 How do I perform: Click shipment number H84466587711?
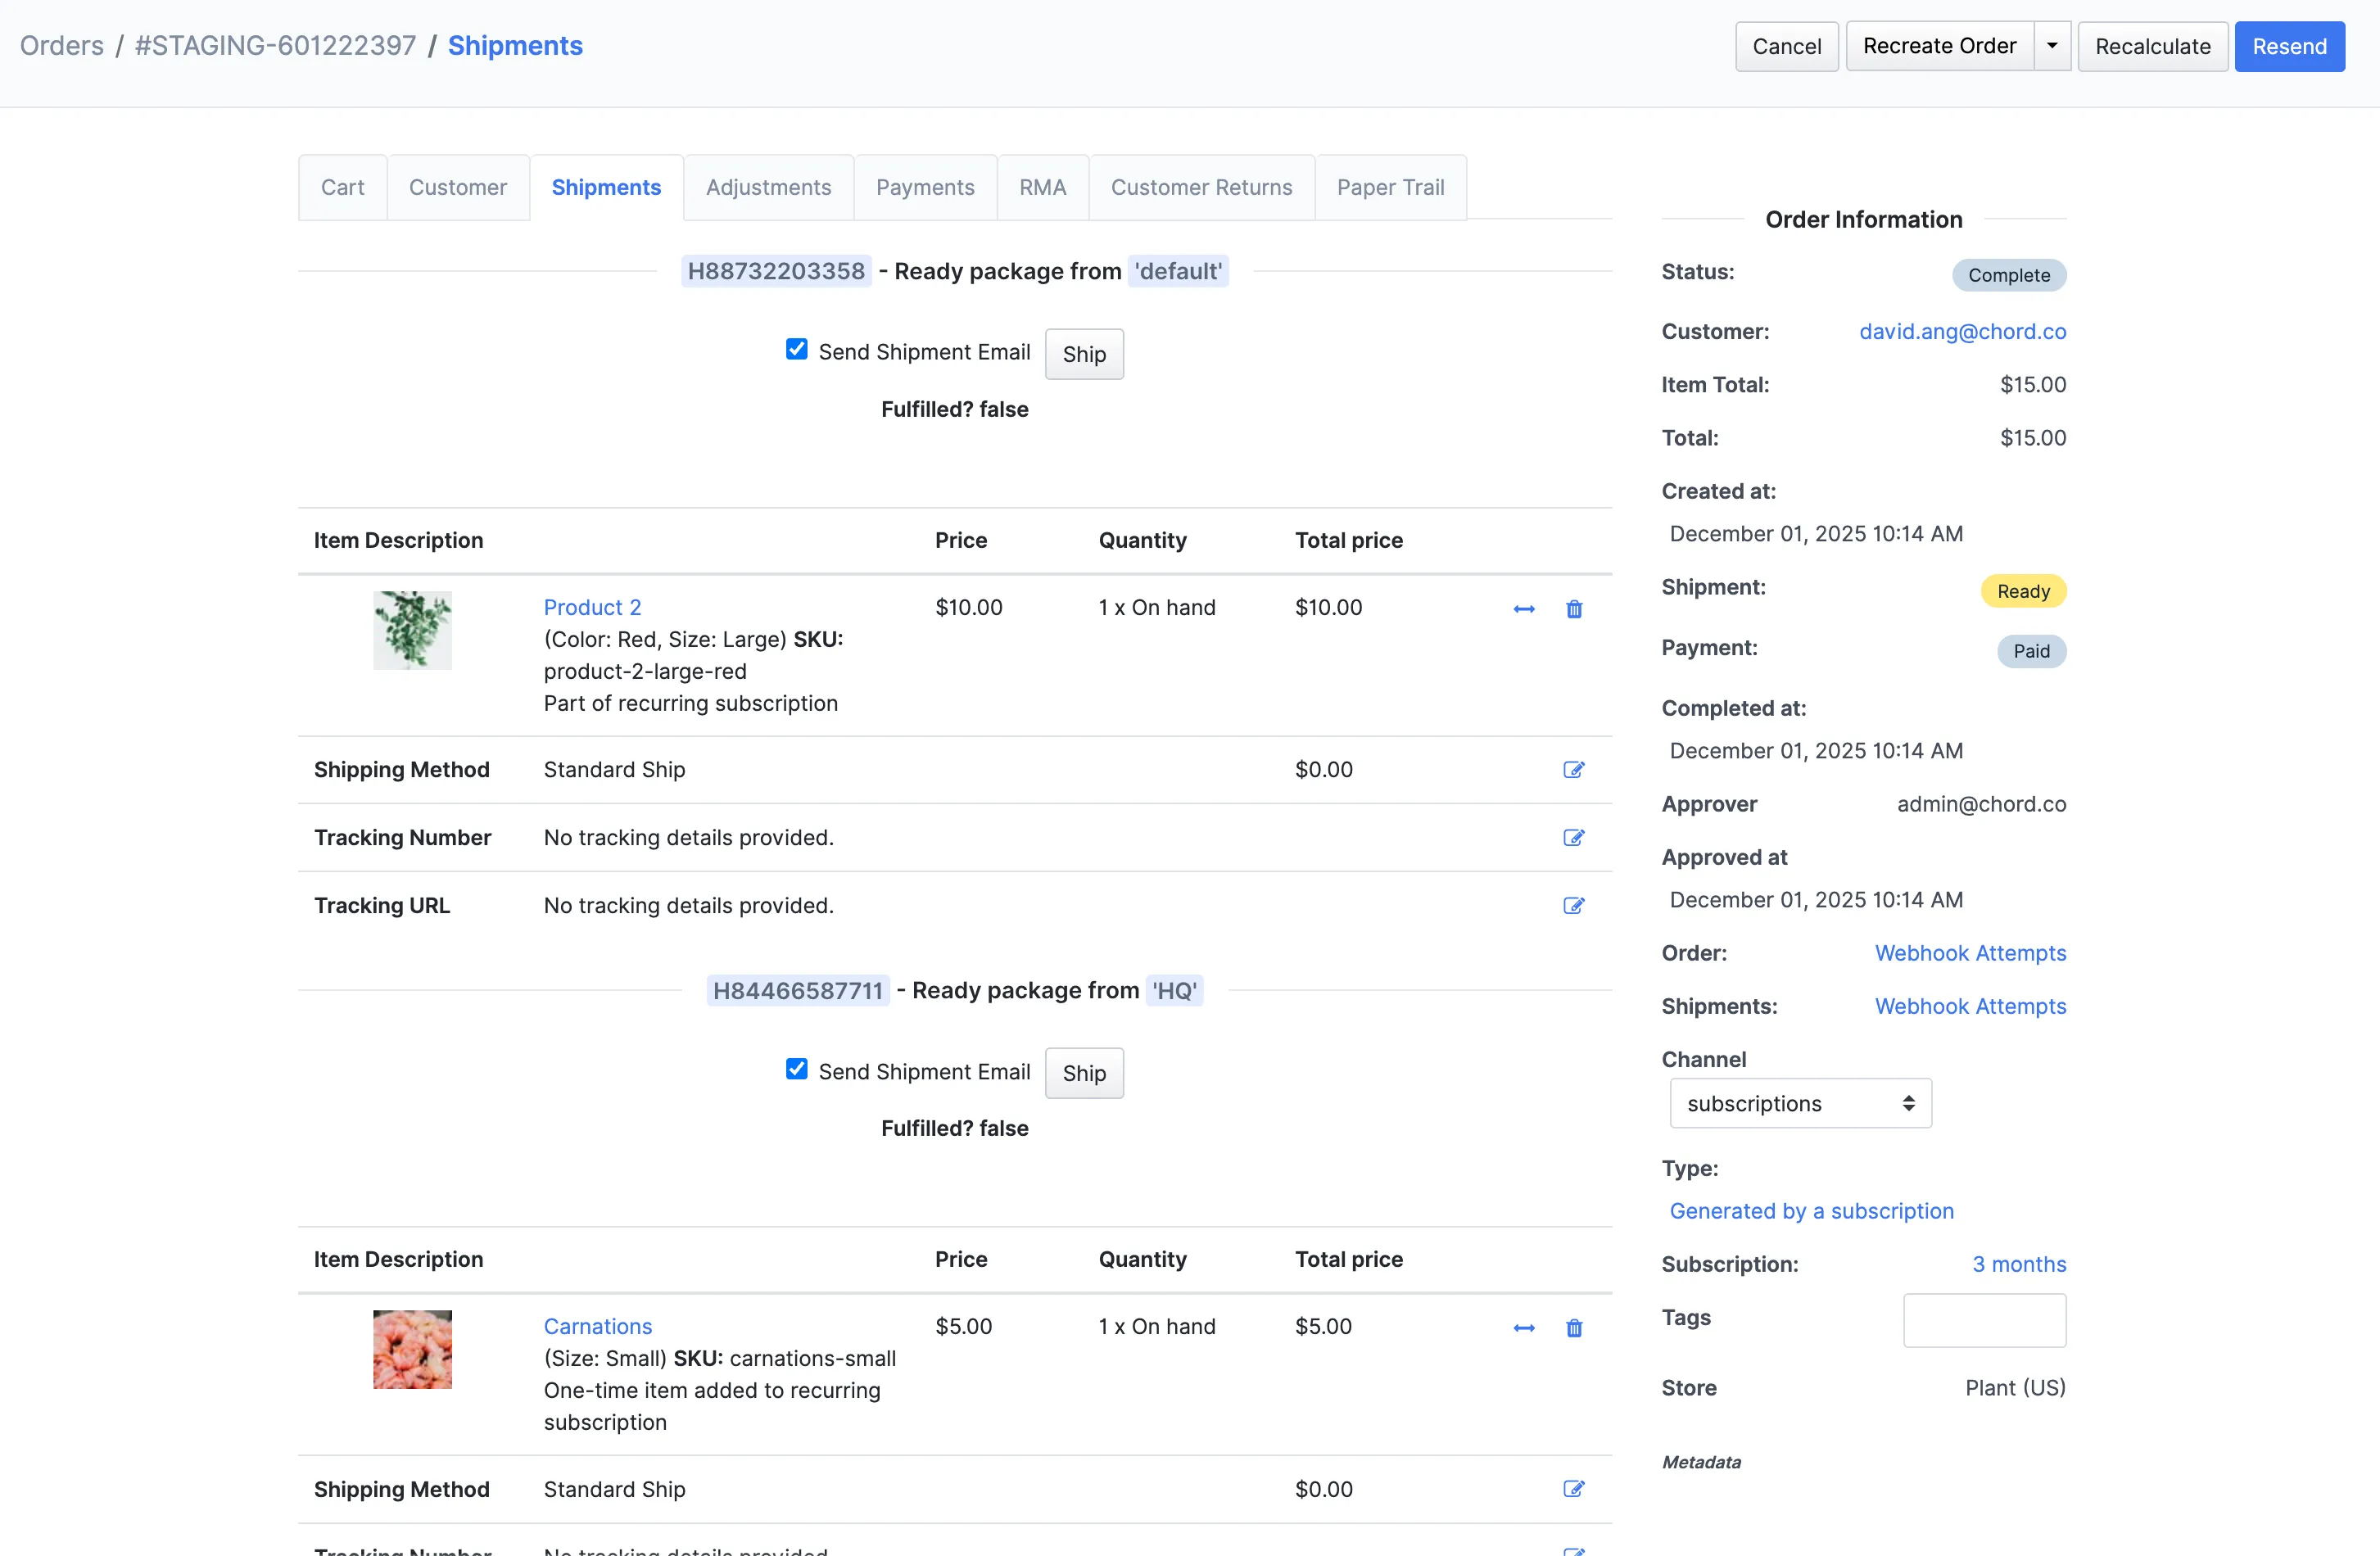798,990
